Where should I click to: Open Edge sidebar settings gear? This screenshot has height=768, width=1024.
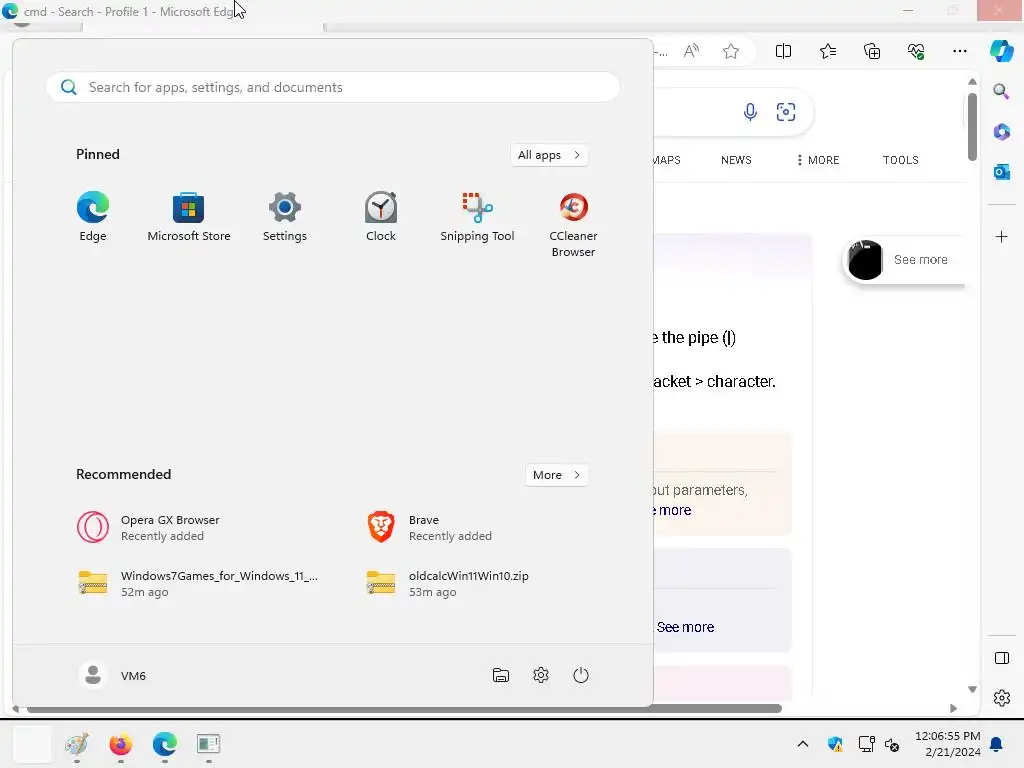[1001, 698]
